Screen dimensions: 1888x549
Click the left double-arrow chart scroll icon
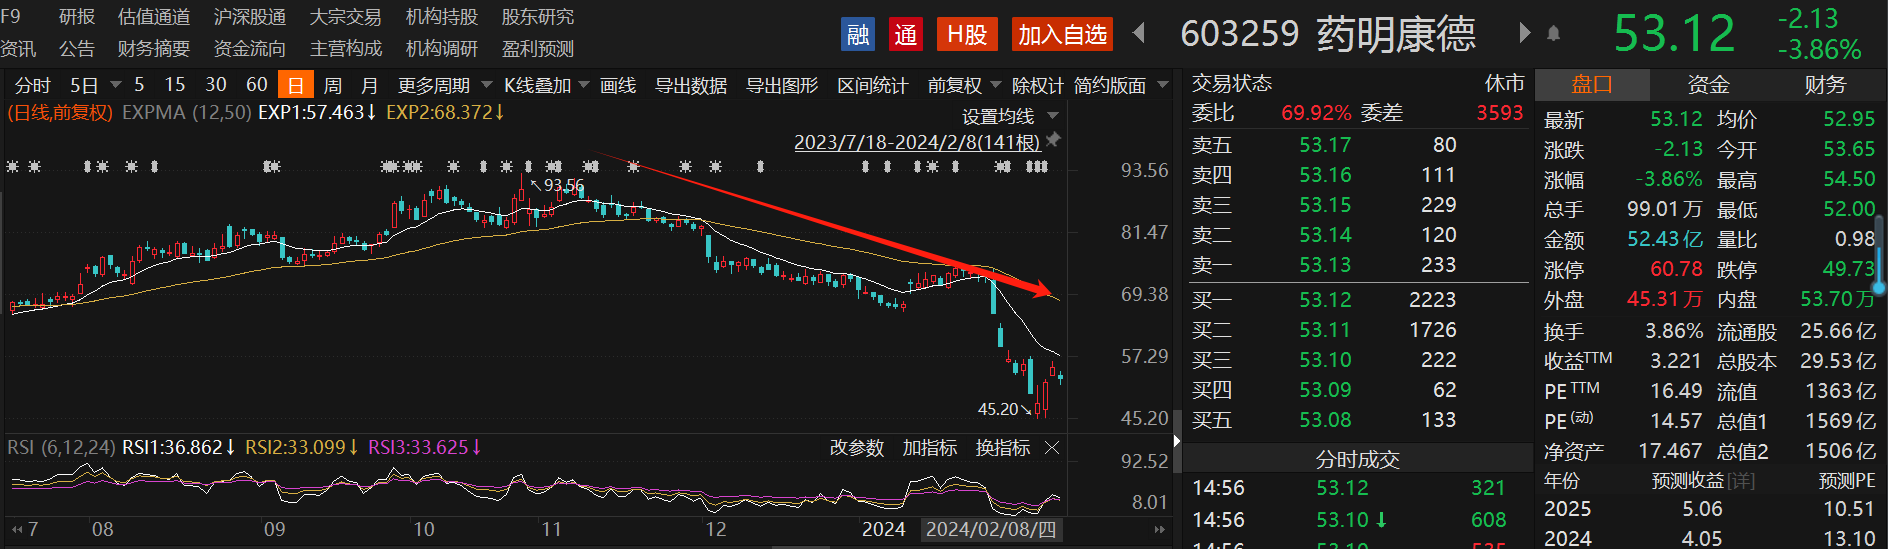(x=17, y=529)
